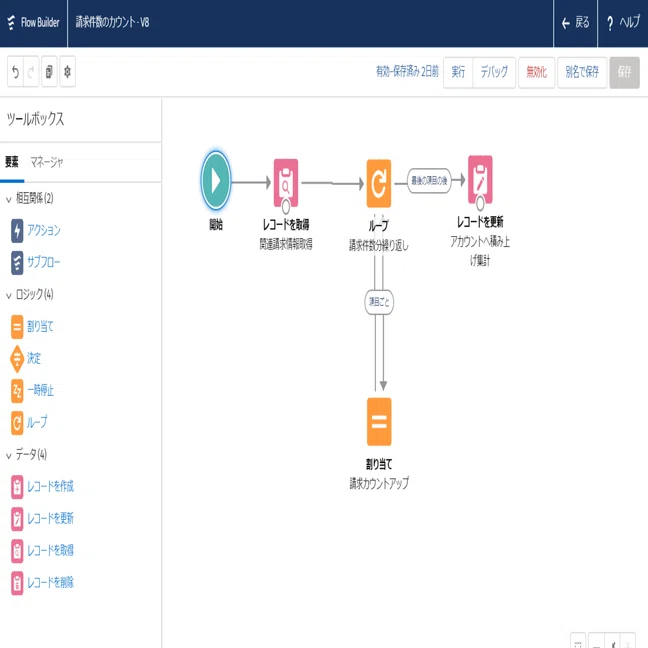
Task: Click the 一時停止 link in toolbox
Action: tap(40, 390)
